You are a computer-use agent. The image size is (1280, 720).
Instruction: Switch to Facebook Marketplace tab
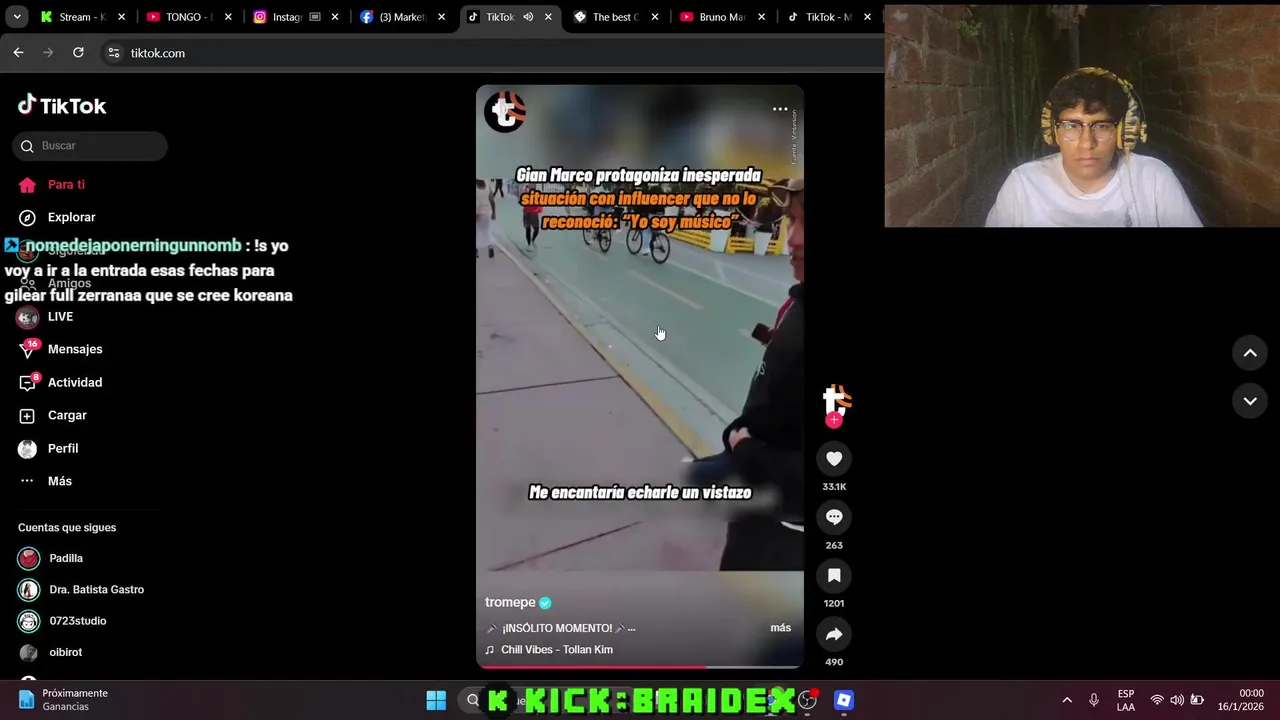click(403, 17)
